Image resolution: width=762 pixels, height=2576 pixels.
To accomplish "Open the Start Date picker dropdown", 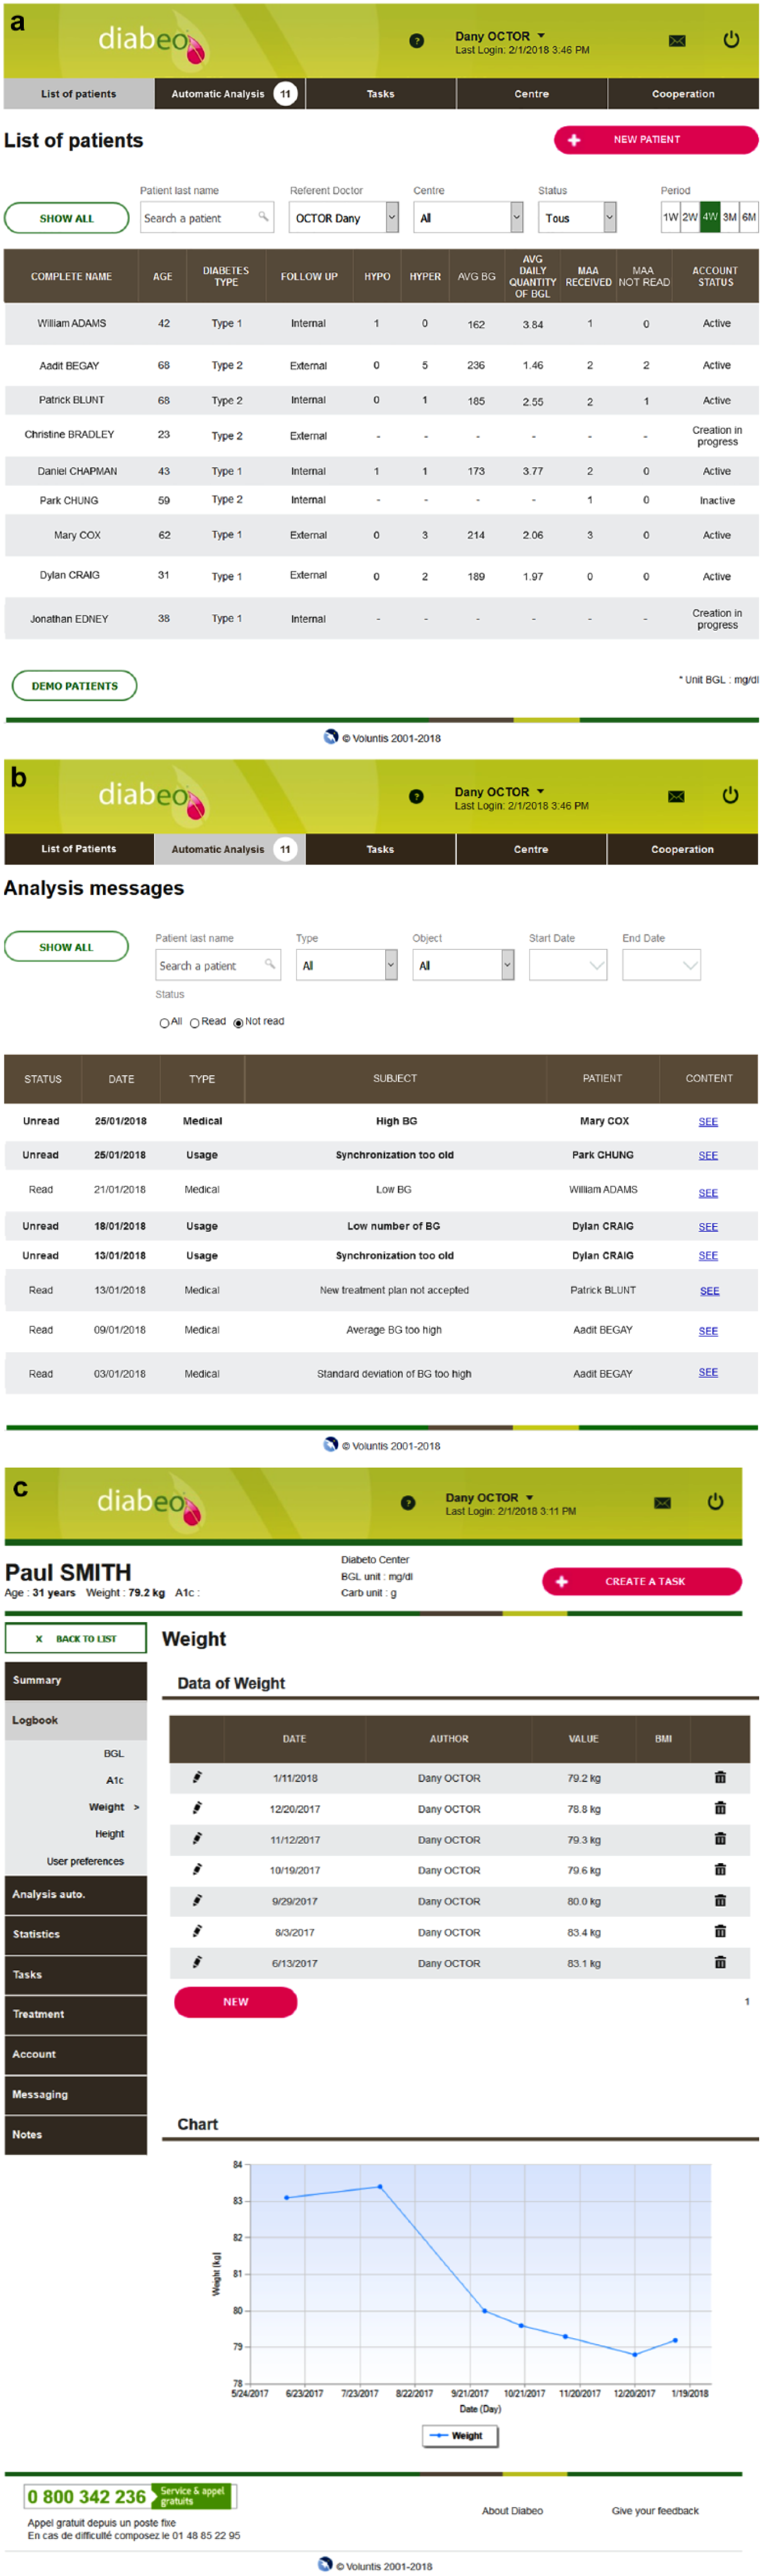I will click(567, 965).
